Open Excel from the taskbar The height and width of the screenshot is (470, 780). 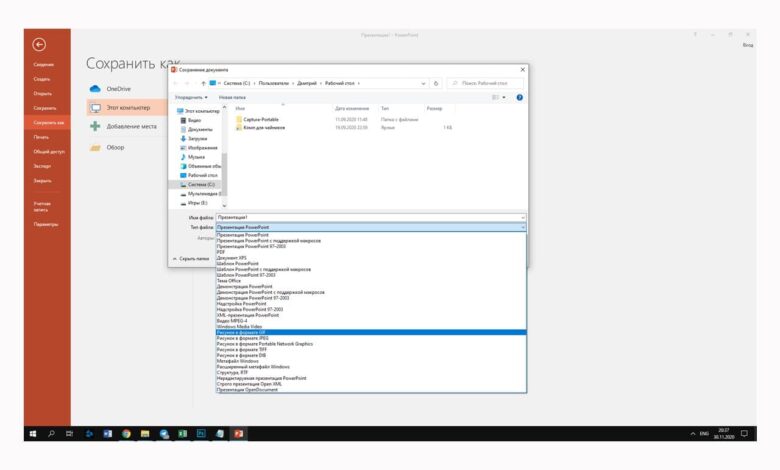(x=183, y=434)
